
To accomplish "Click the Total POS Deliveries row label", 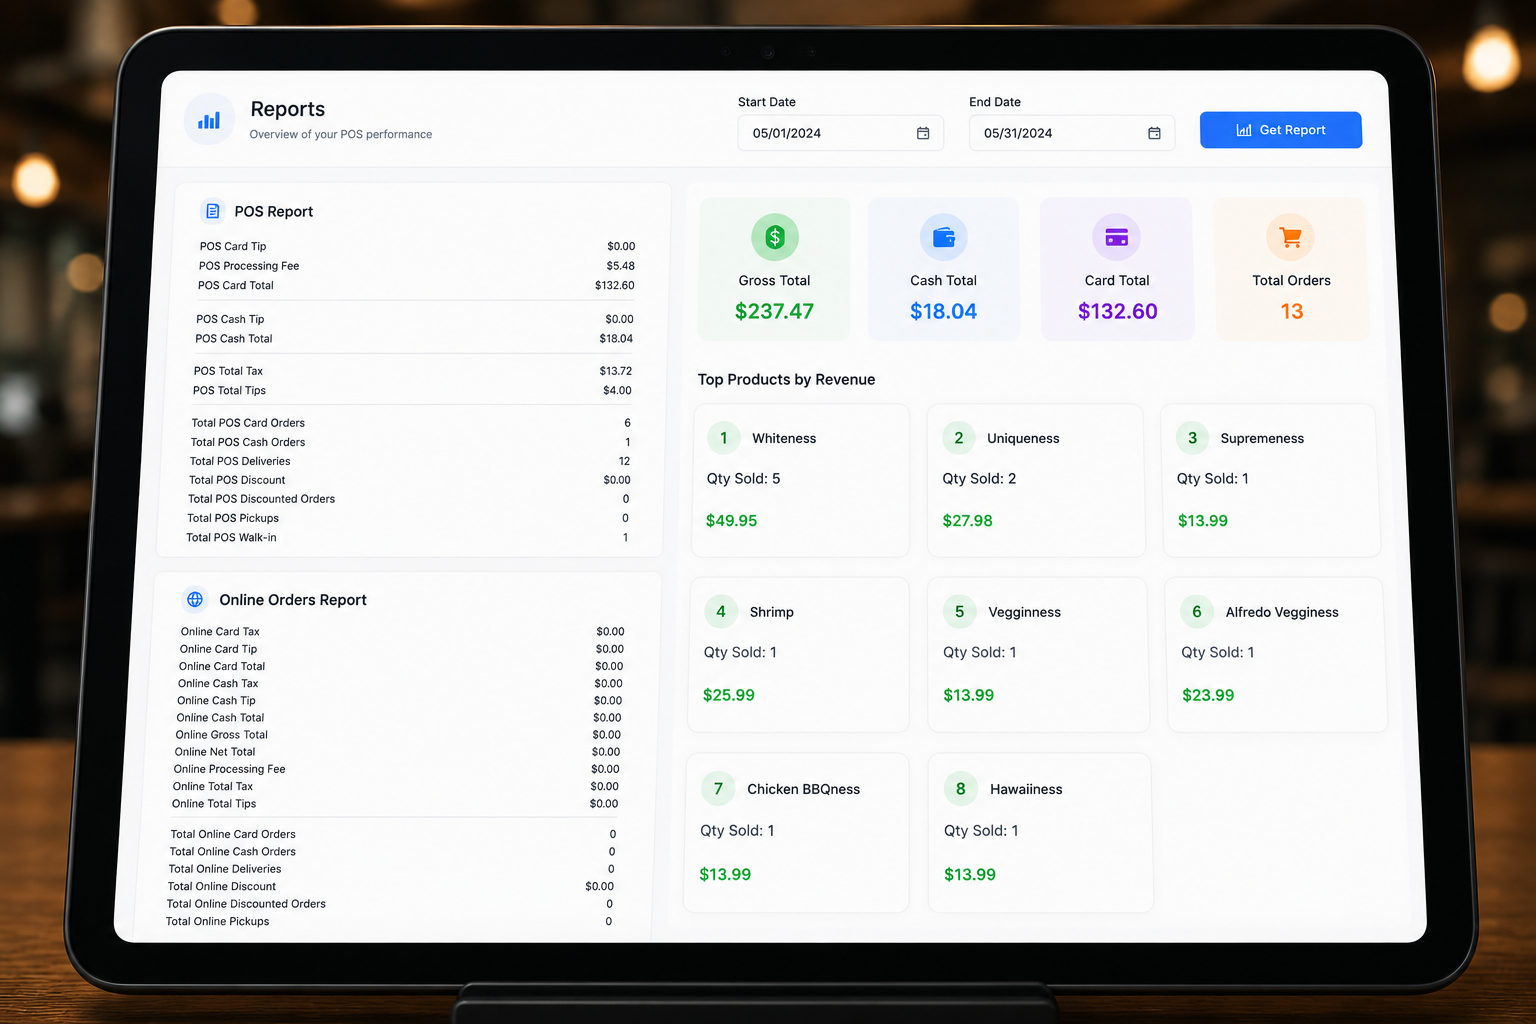I will tap(240, 461).
